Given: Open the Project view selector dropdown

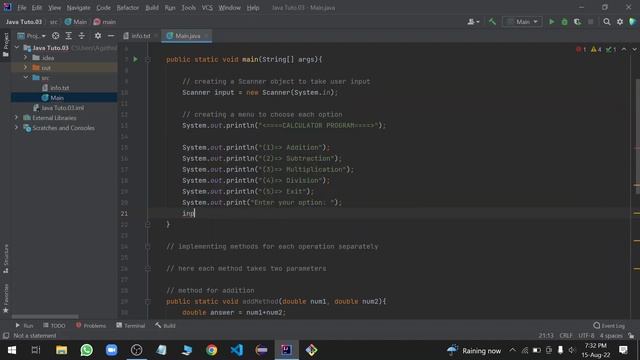Looking at the screenshot, I should pyautogui.click(x=31, y=36).
